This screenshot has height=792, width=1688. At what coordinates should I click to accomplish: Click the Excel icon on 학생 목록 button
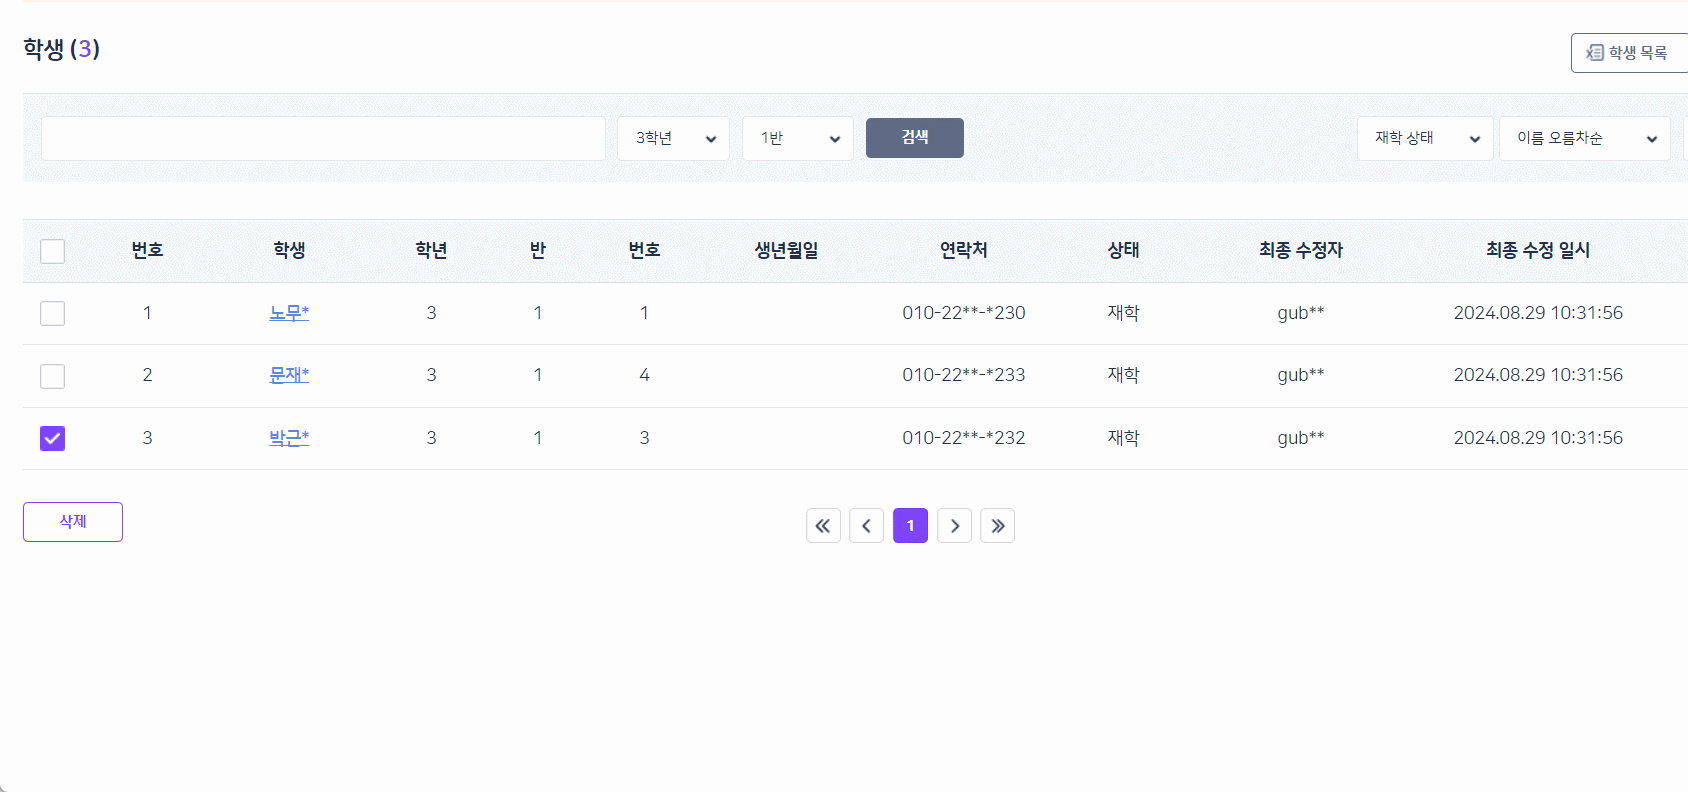point(1595,53)
